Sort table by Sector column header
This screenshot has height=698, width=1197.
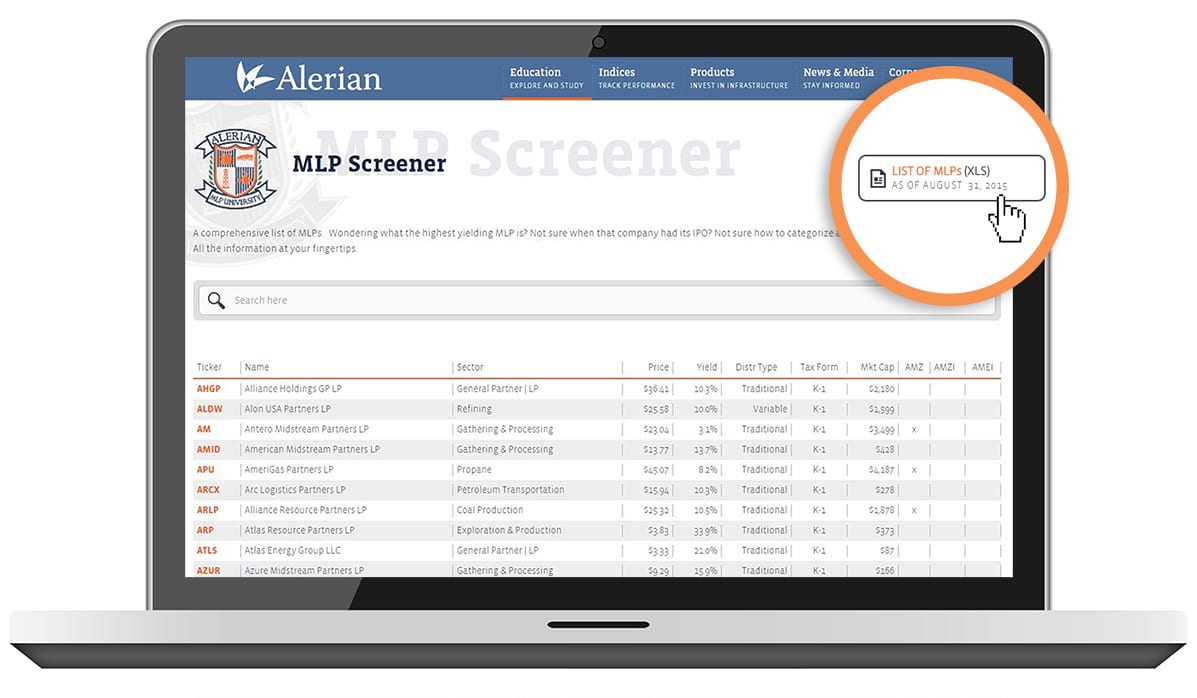(x=470, y=367)
